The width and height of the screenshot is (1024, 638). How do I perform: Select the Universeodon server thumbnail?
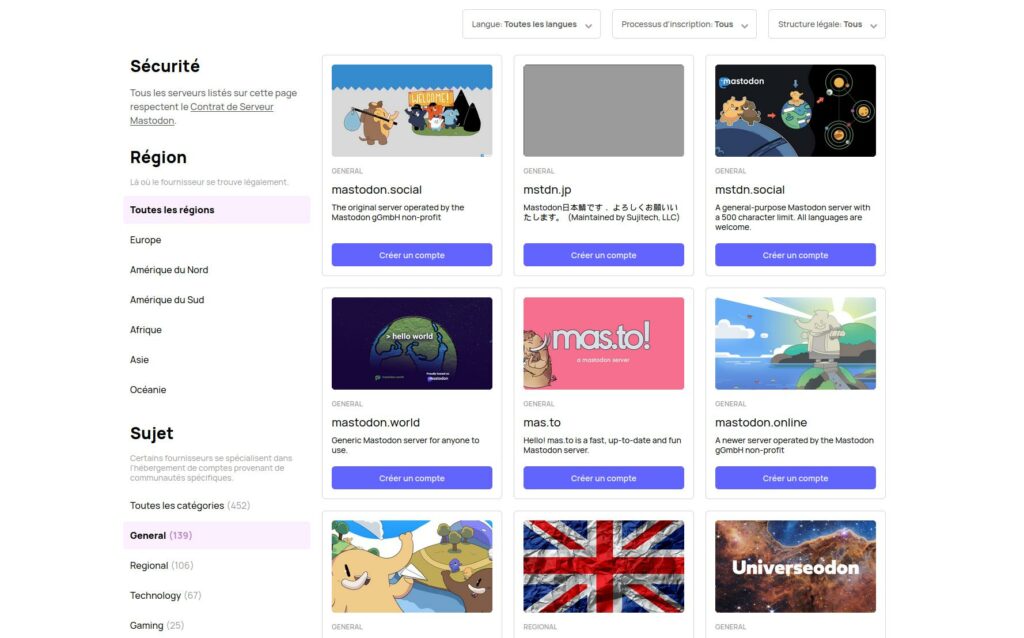point(795,566)
